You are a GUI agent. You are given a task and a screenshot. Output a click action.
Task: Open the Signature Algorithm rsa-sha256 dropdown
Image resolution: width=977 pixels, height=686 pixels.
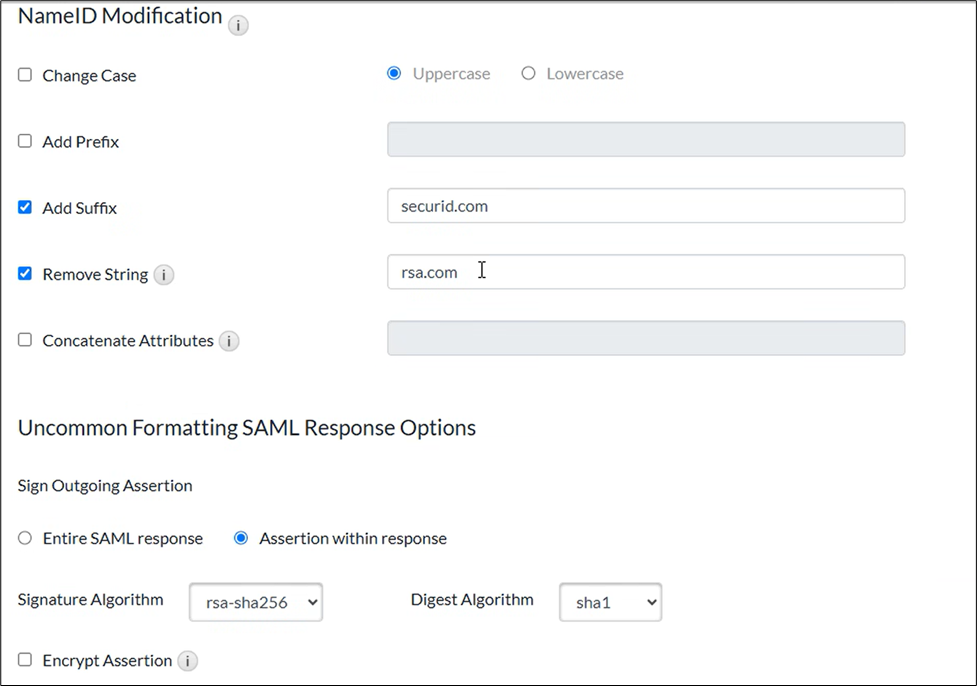tap(256, 602)
